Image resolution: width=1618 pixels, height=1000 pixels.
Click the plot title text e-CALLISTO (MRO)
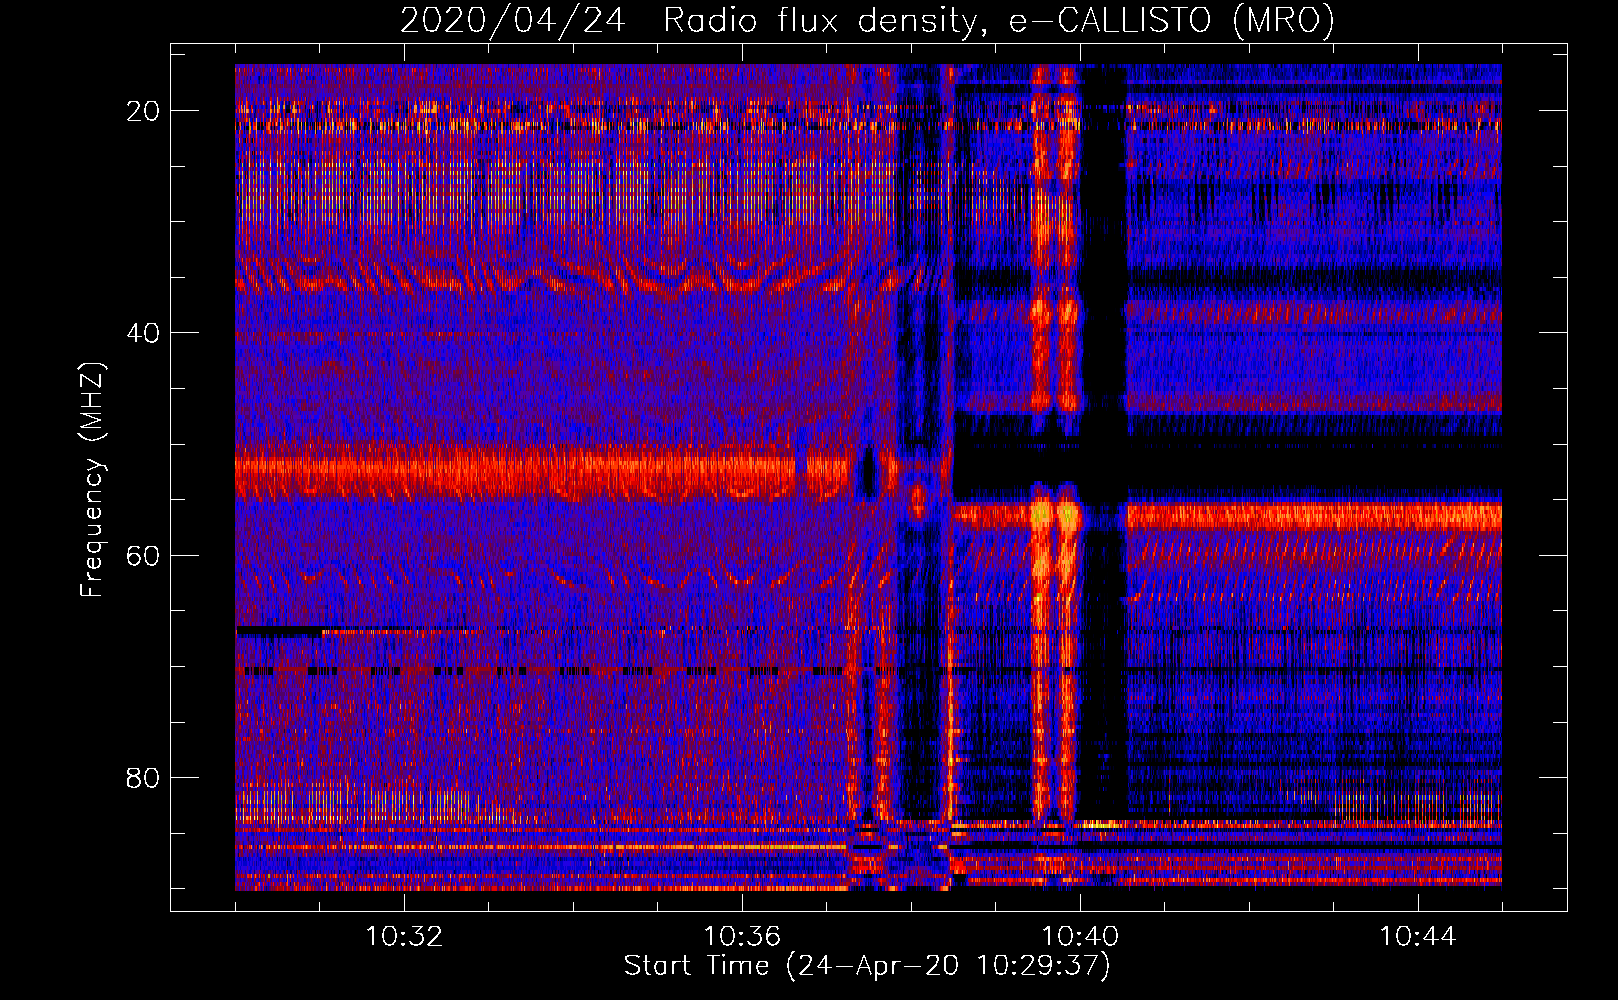(1171, 21)
